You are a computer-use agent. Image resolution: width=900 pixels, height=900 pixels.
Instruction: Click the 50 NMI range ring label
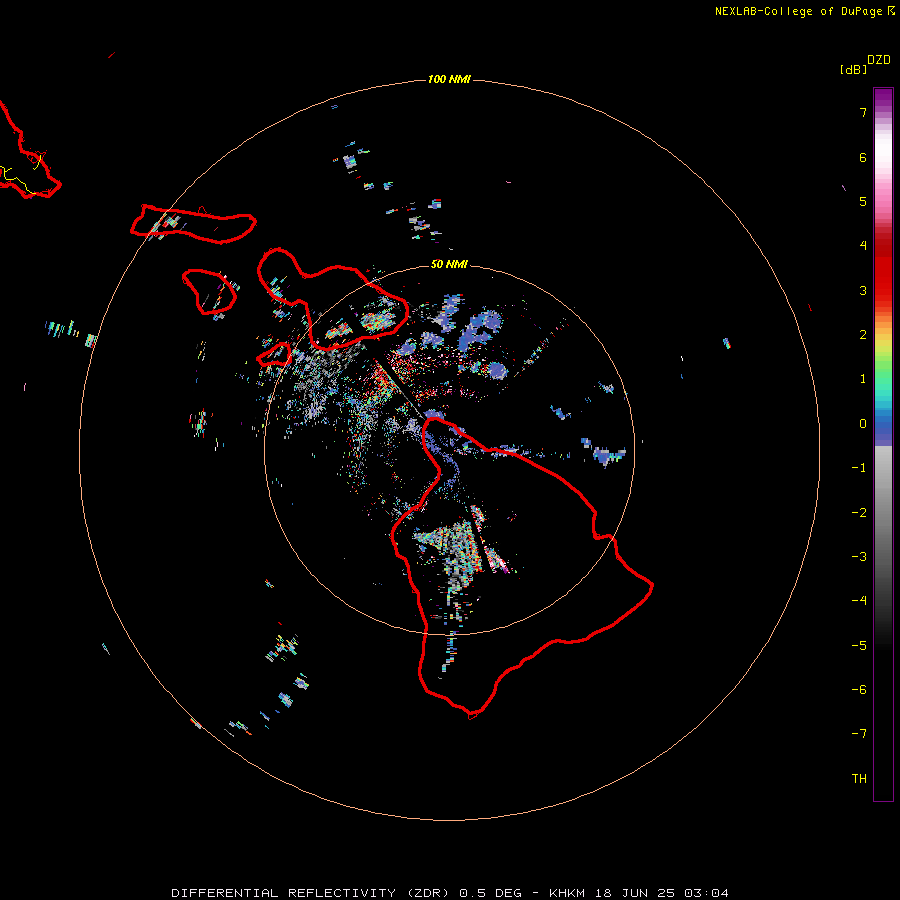click(449, 264)
